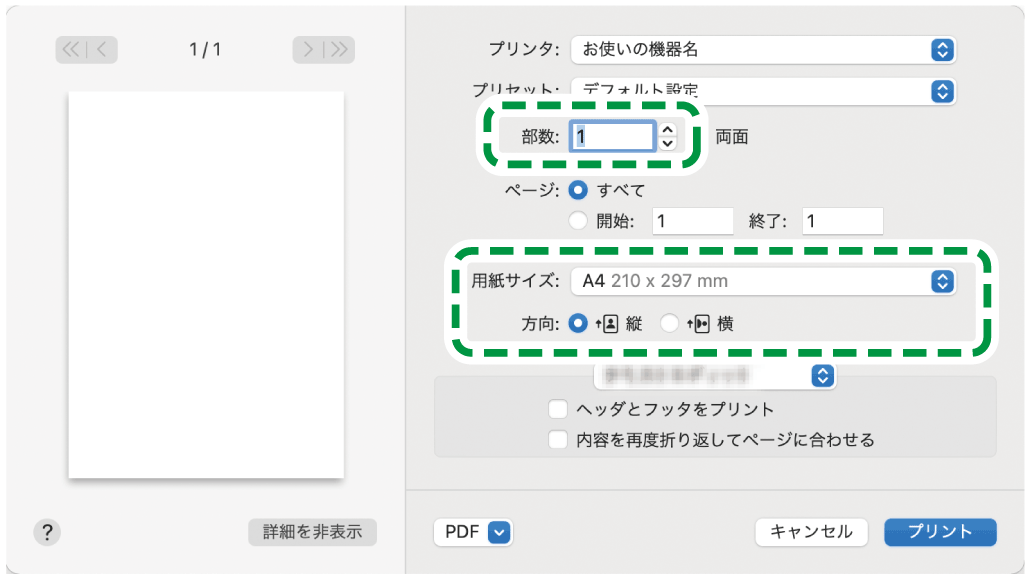Select the 開始 page range radio button

pyautogui.click(x=578, y=220)
